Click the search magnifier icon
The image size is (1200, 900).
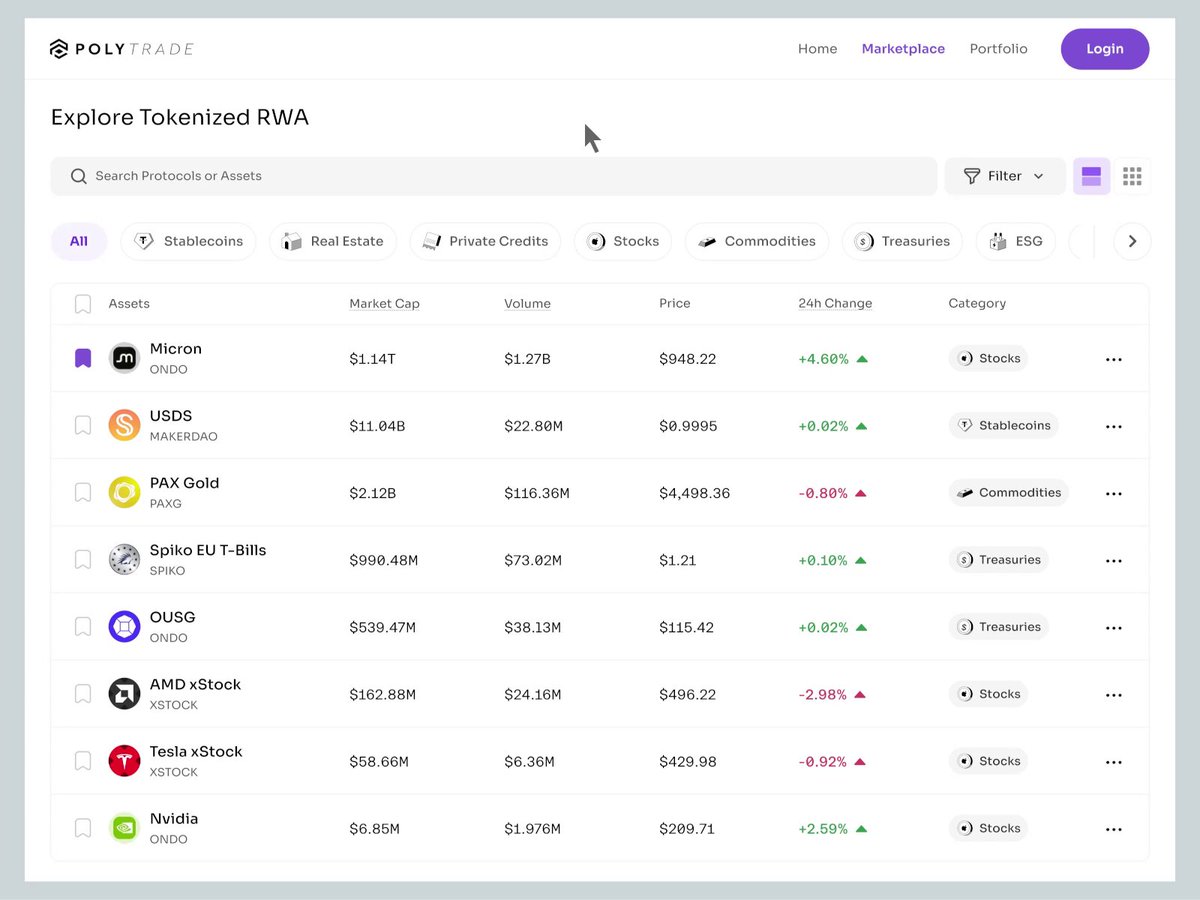[79, 176]
